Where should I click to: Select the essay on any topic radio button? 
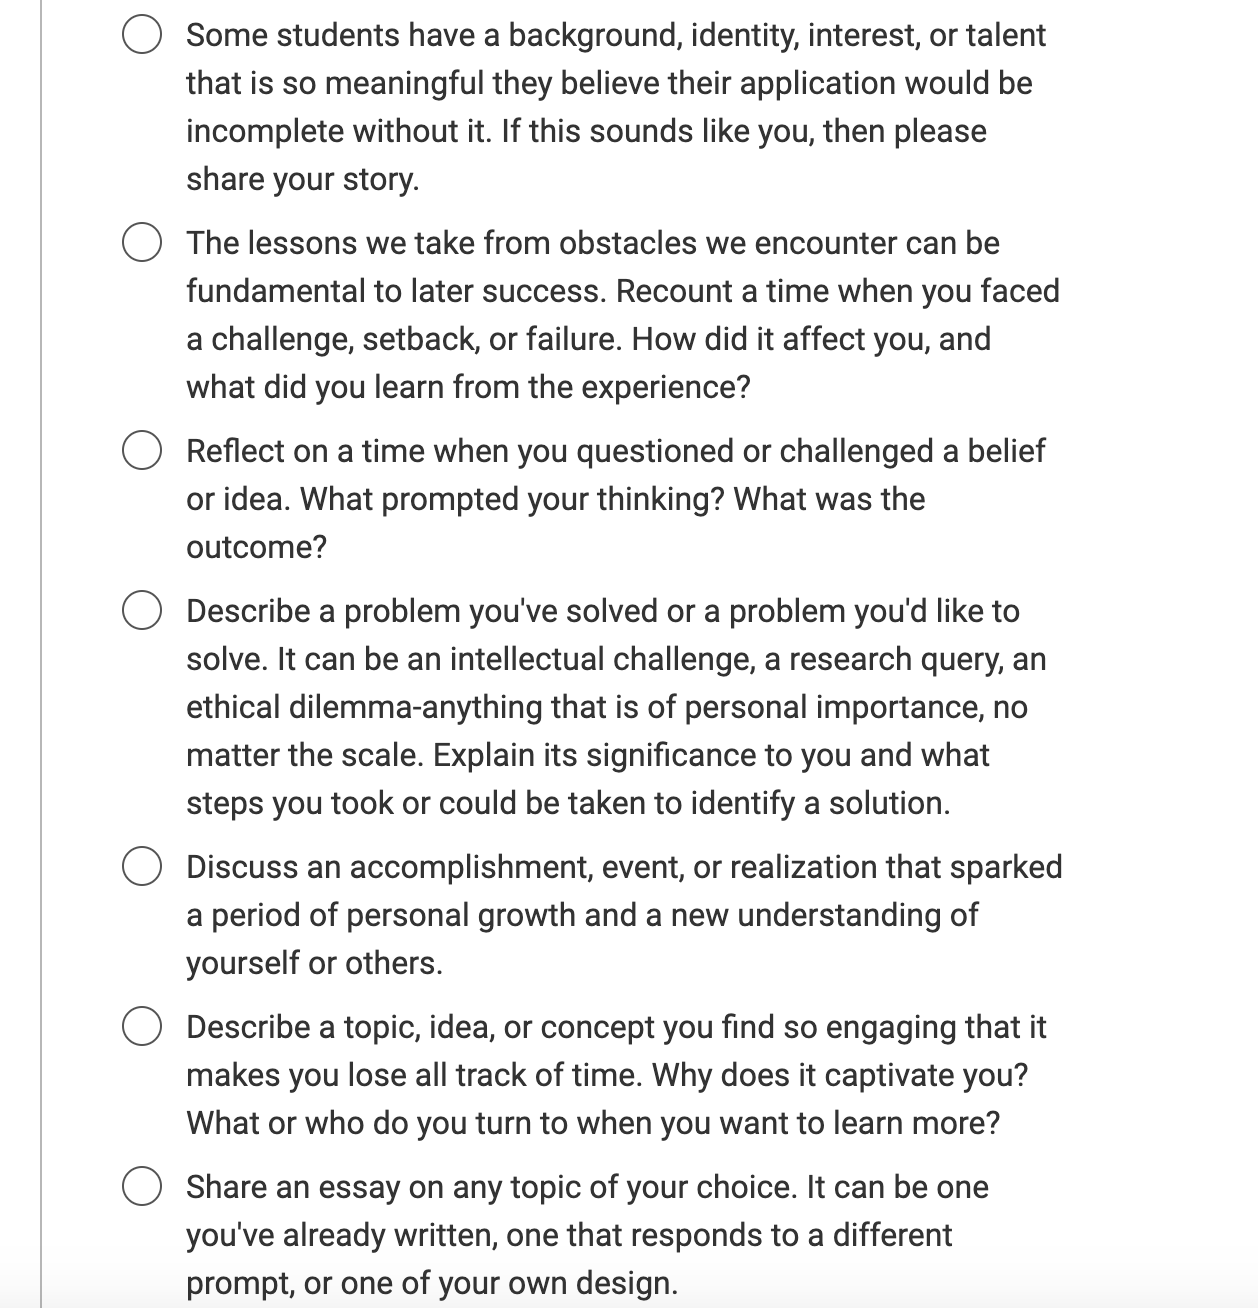142,1187
